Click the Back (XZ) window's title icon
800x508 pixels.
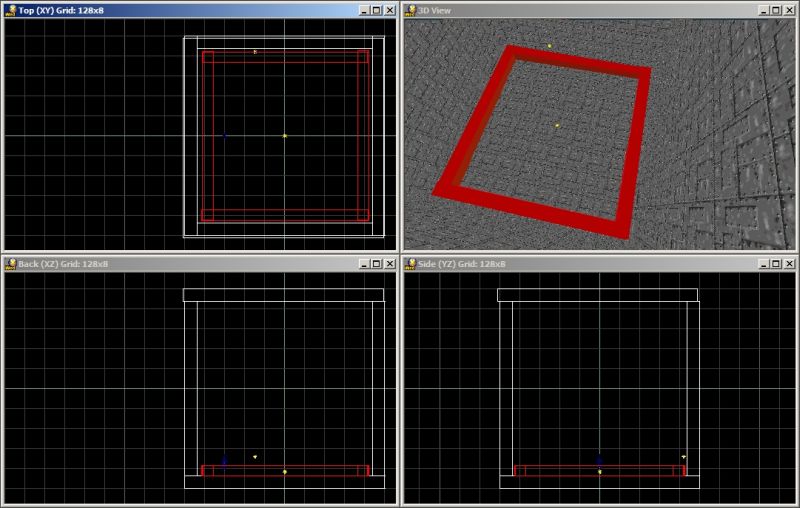(10, 264)
